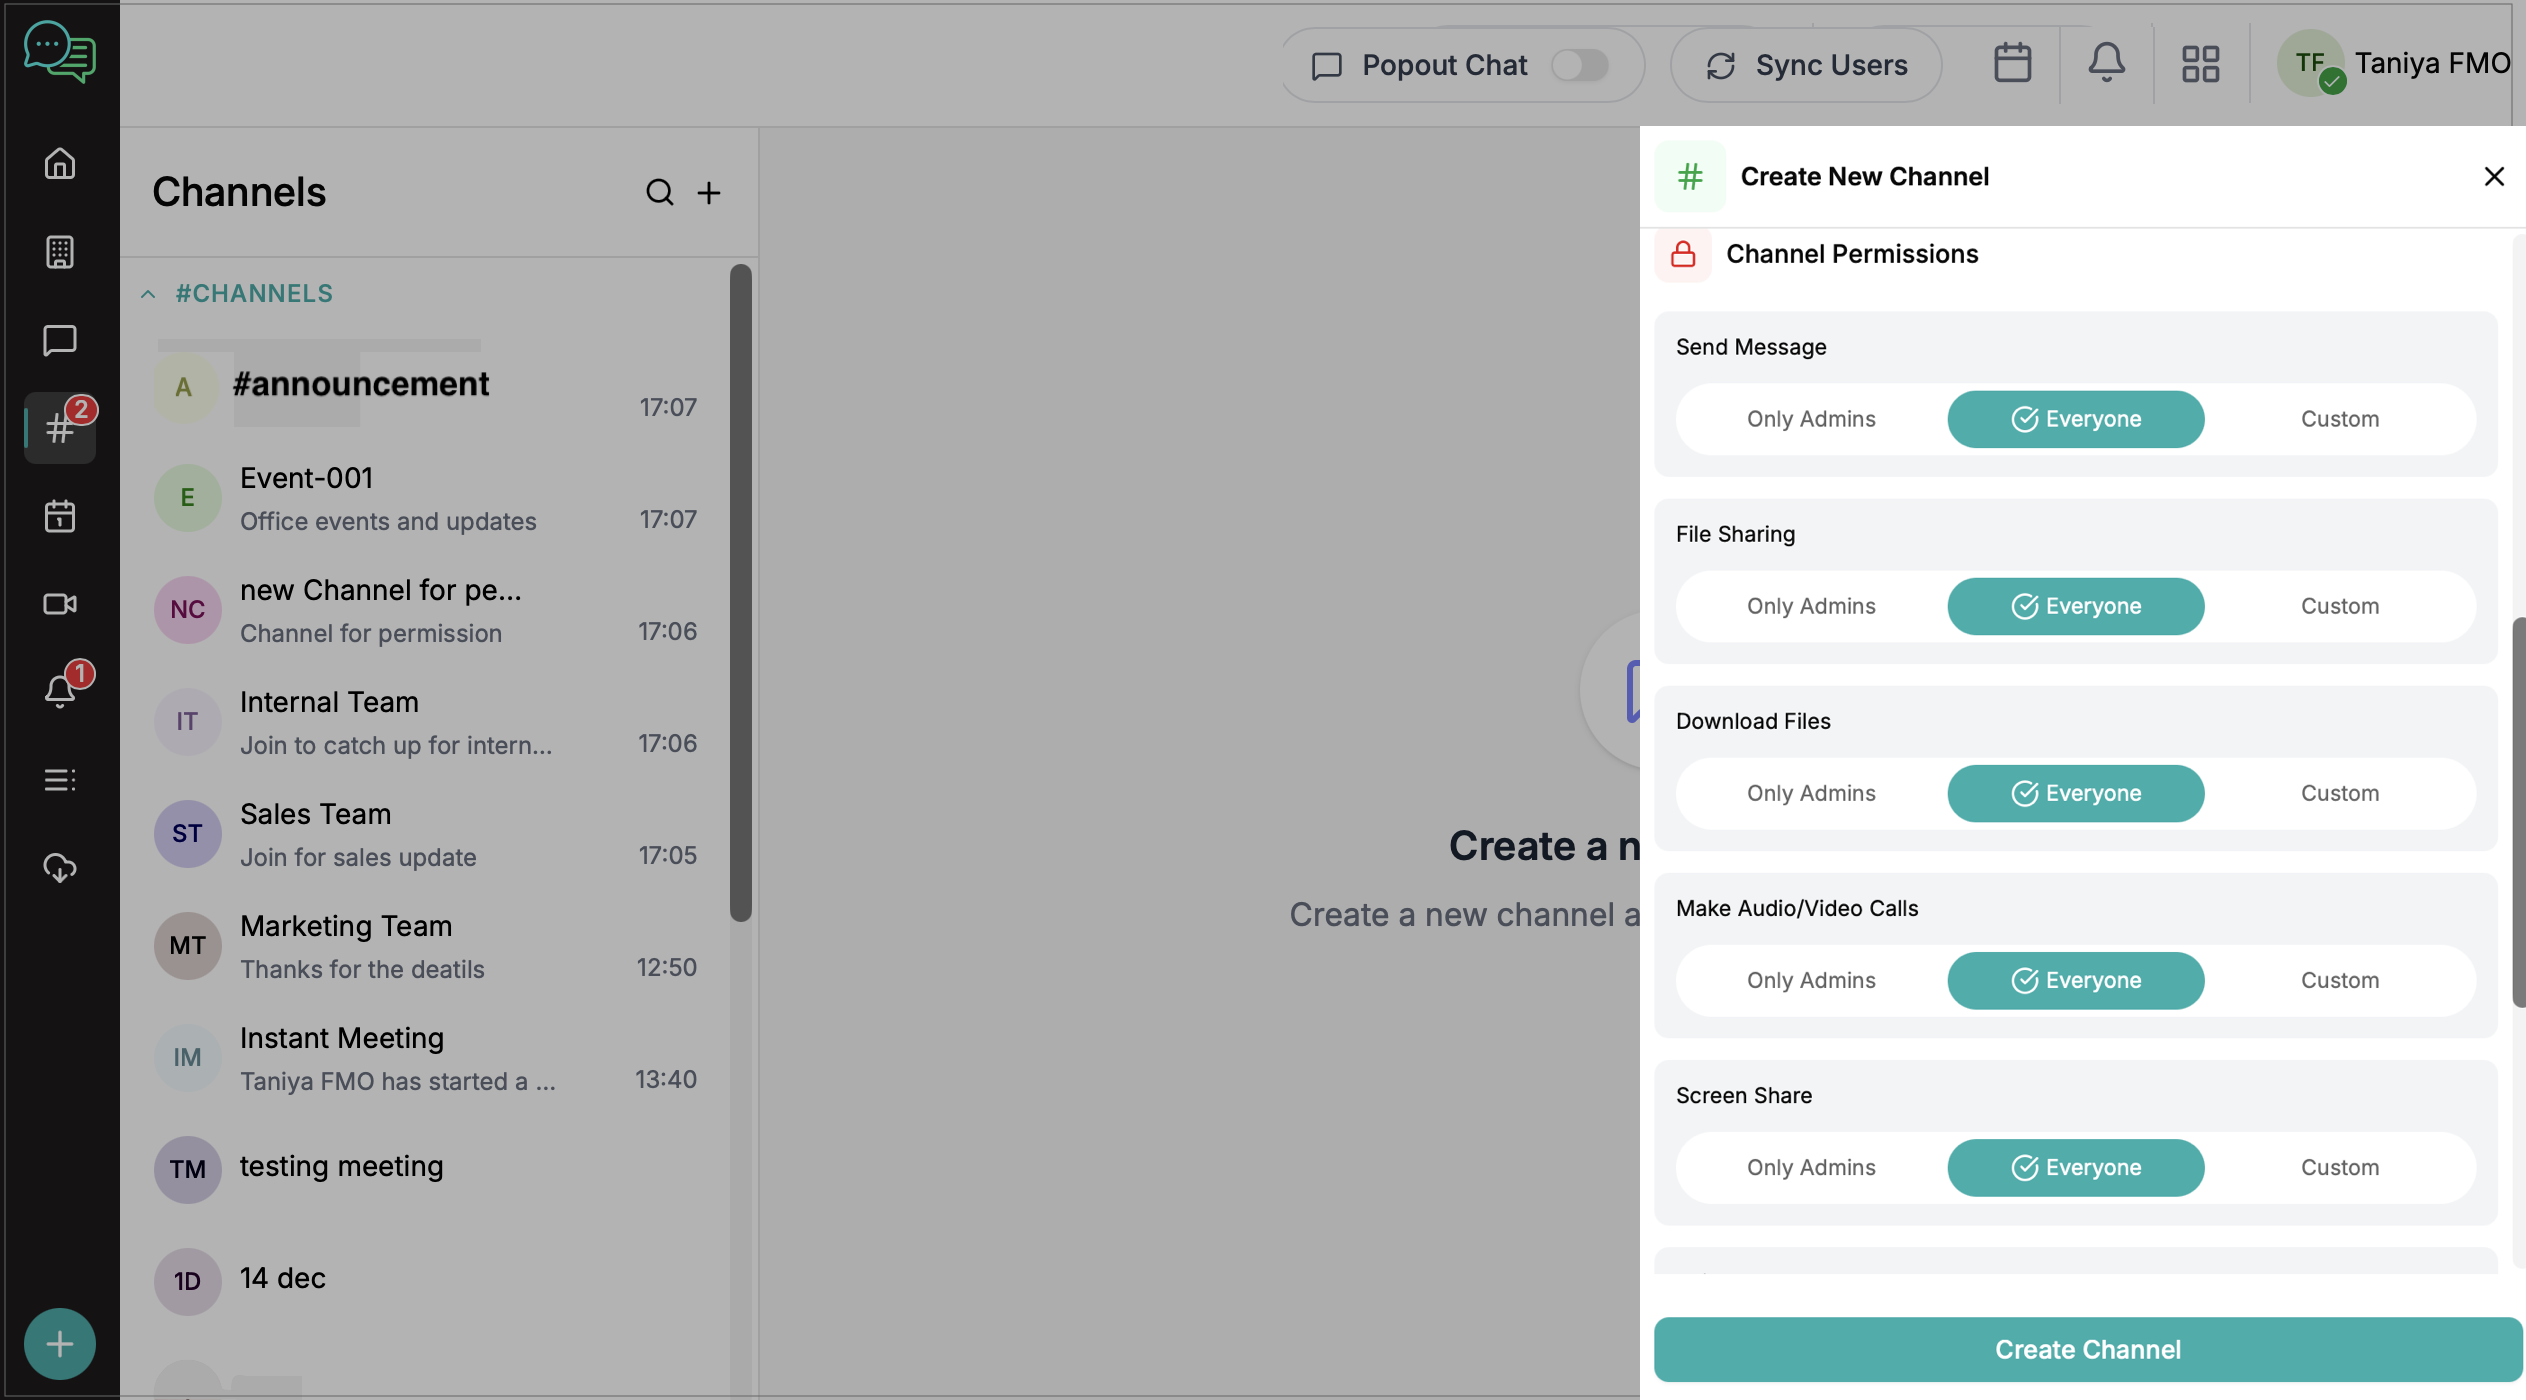This screenshot has width=2526, height=1400.
Task: Select Only Admins for Send Message
Action: pos(1810,419)
